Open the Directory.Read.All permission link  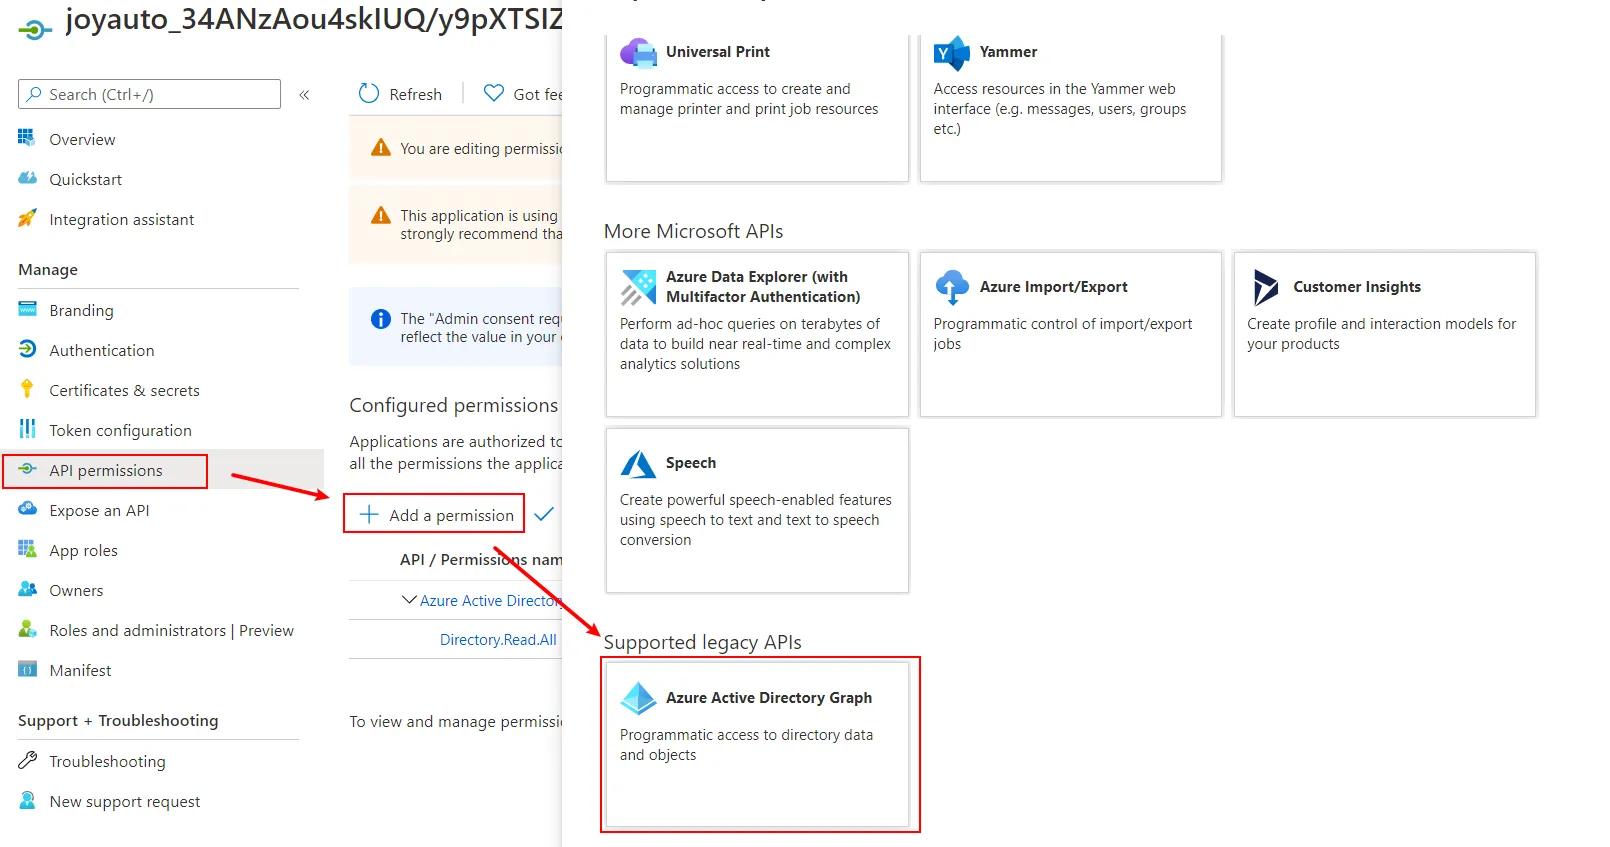(x=498, y=640)
